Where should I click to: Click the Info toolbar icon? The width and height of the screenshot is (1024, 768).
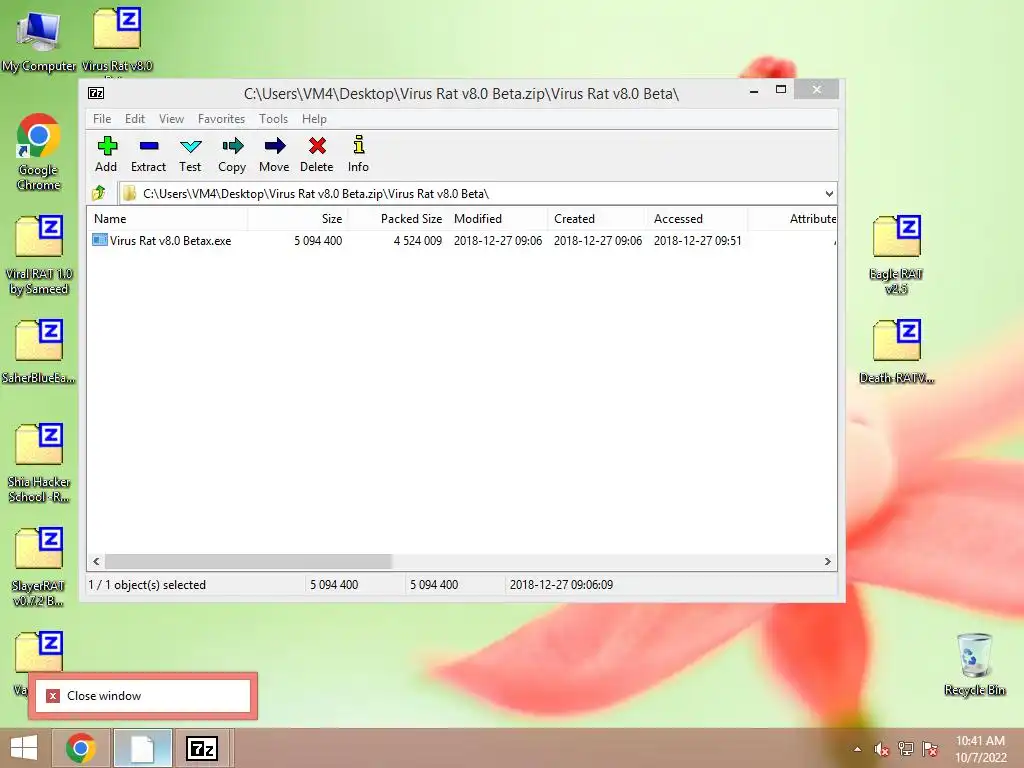click(x=359, y=145)
